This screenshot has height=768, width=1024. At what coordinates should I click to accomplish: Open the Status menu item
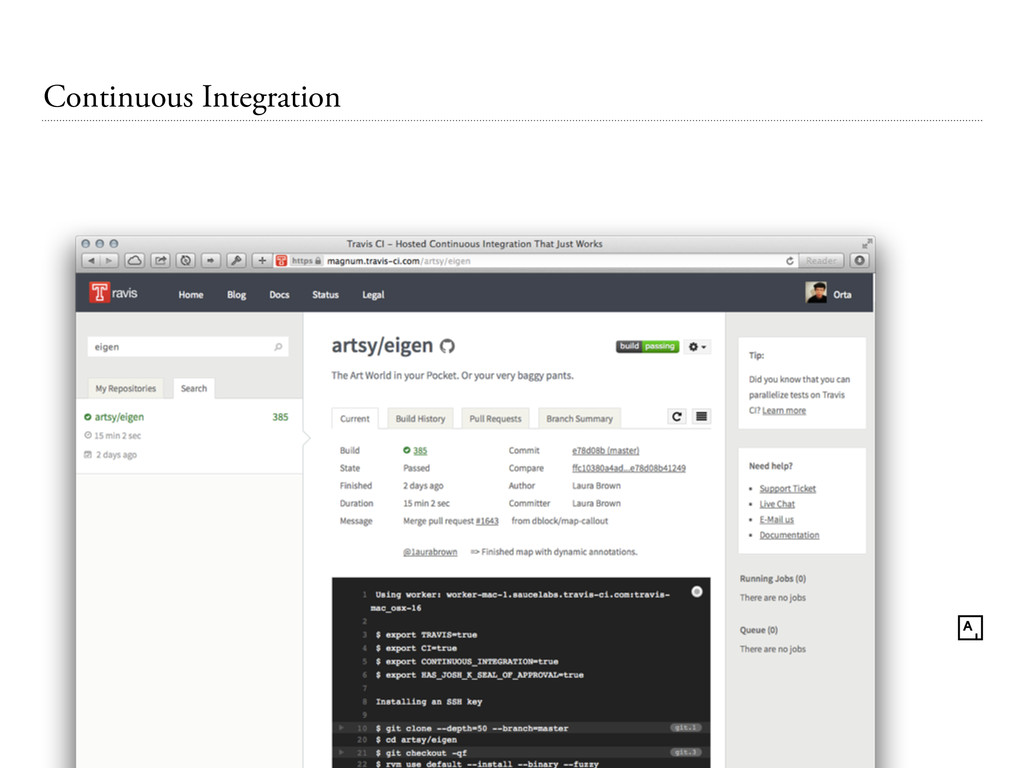(325, 295)
